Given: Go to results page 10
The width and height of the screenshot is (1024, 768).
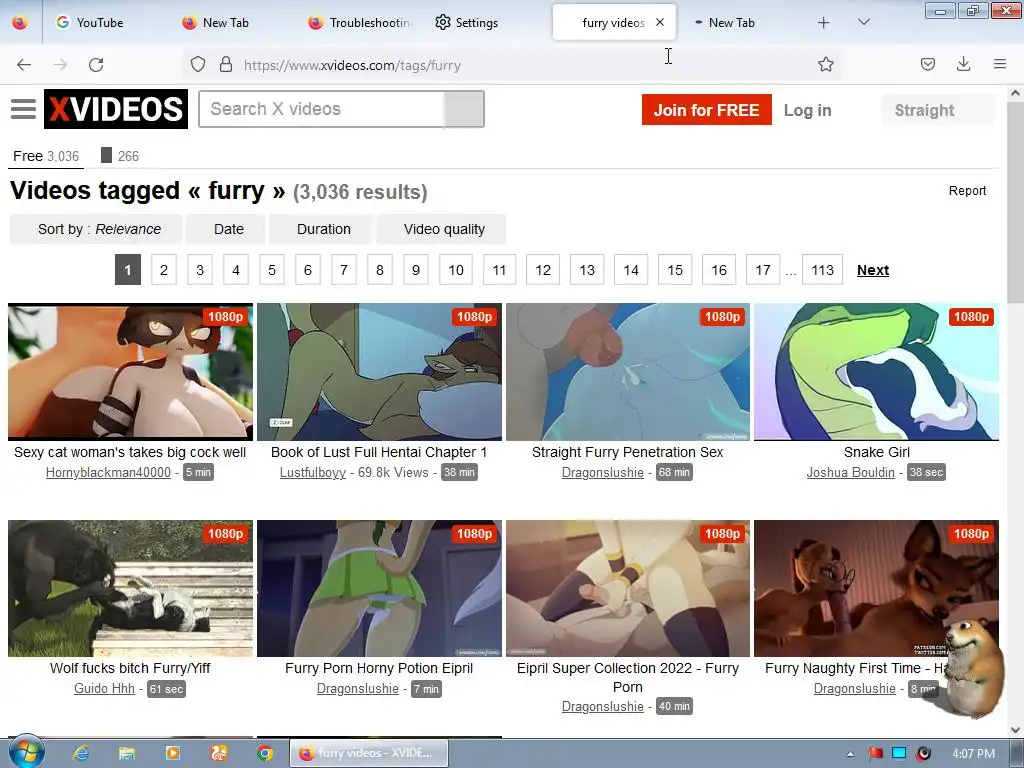Looking at the screenshot, I should tap(456, 270).
